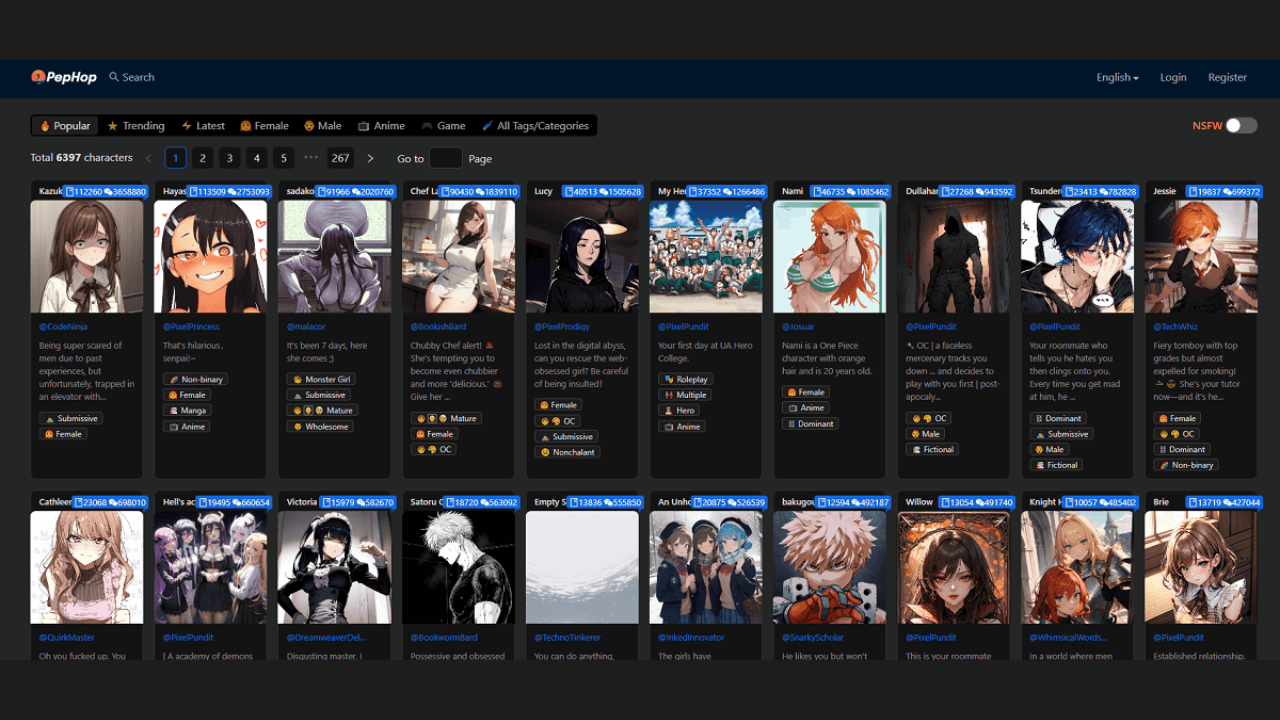
Task: Open the bakugou character image
Action: [x=829, y=567]
